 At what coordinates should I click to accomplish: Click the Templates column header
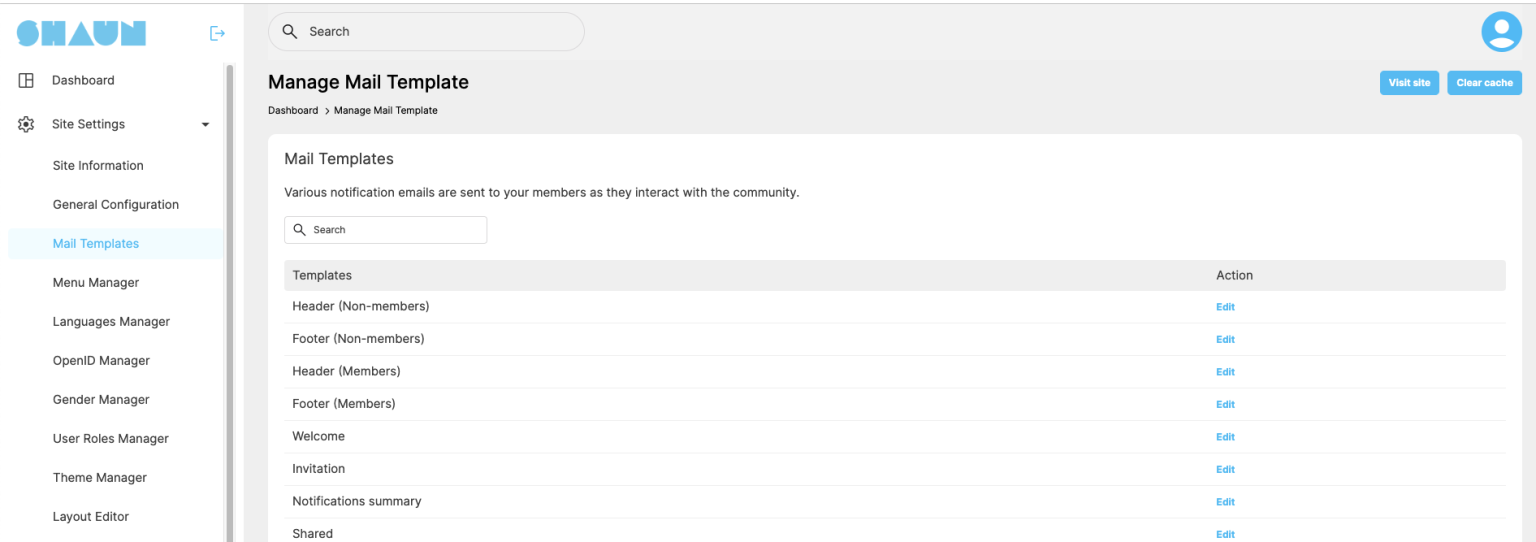[x=322, y=275]
